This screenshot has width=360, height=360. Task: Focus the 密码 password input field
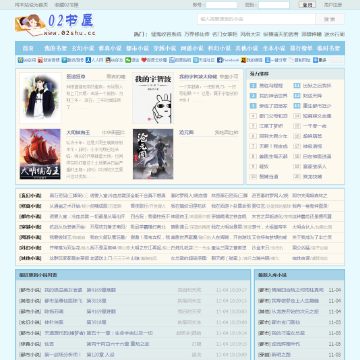point(274,5)
